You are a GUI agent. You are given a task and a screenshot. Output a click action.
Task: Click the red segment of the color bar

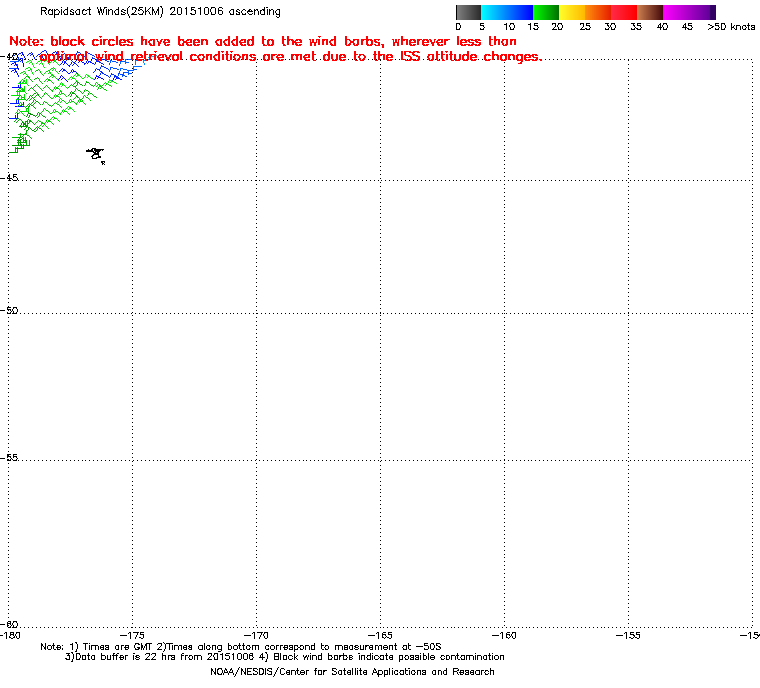pos(624,12)
